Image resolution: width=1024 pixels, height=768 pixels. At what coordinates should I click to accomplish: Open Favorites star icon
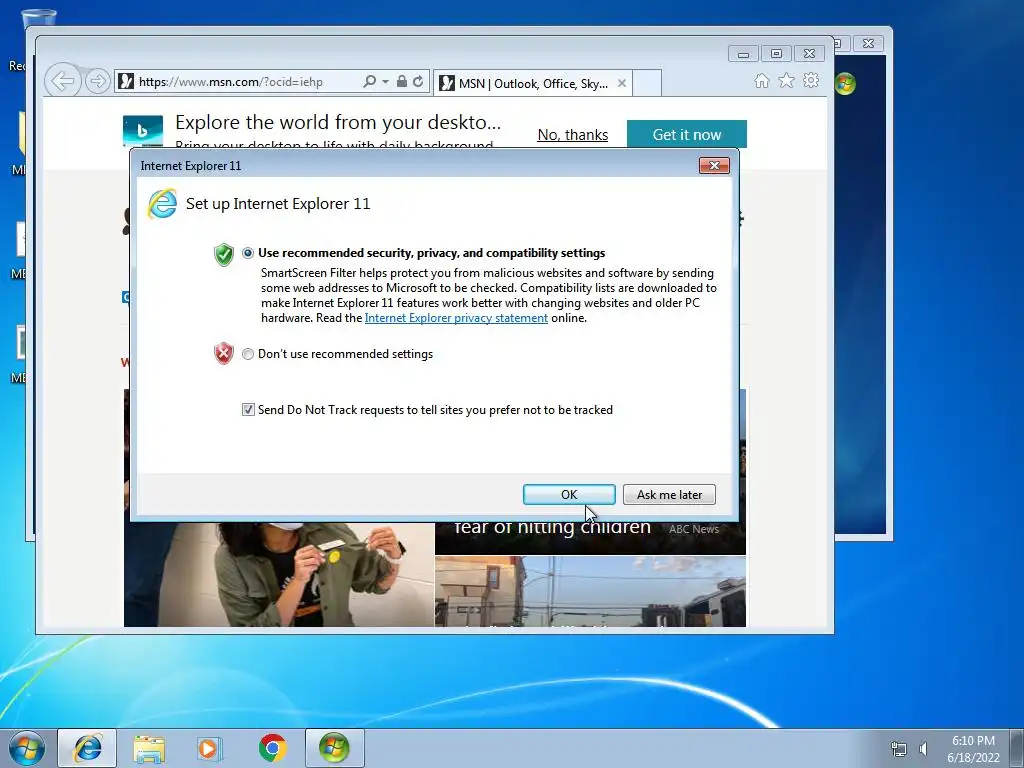(x=786, y=80)
